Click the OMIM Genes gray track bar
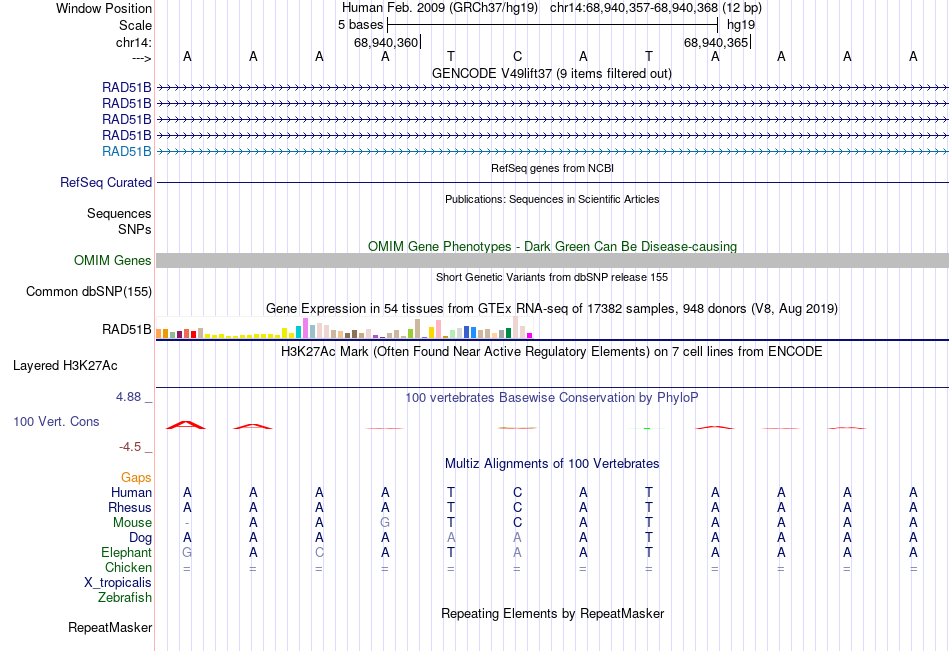Viewport: 950px width, 651px height. [552, 261]
